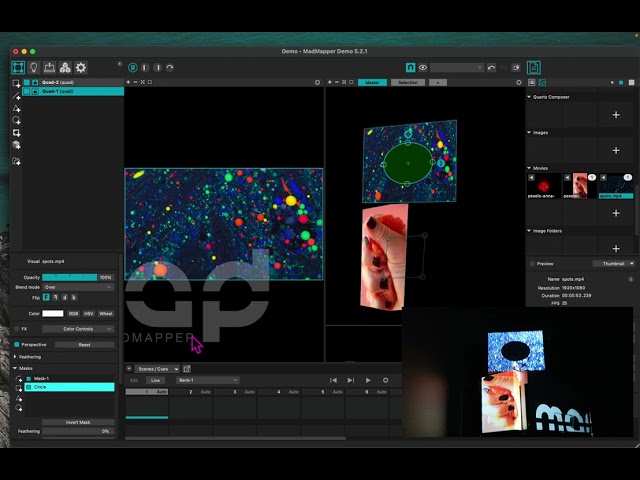
Task: Open the Color Controls dropdown
Action: point(78,329)
